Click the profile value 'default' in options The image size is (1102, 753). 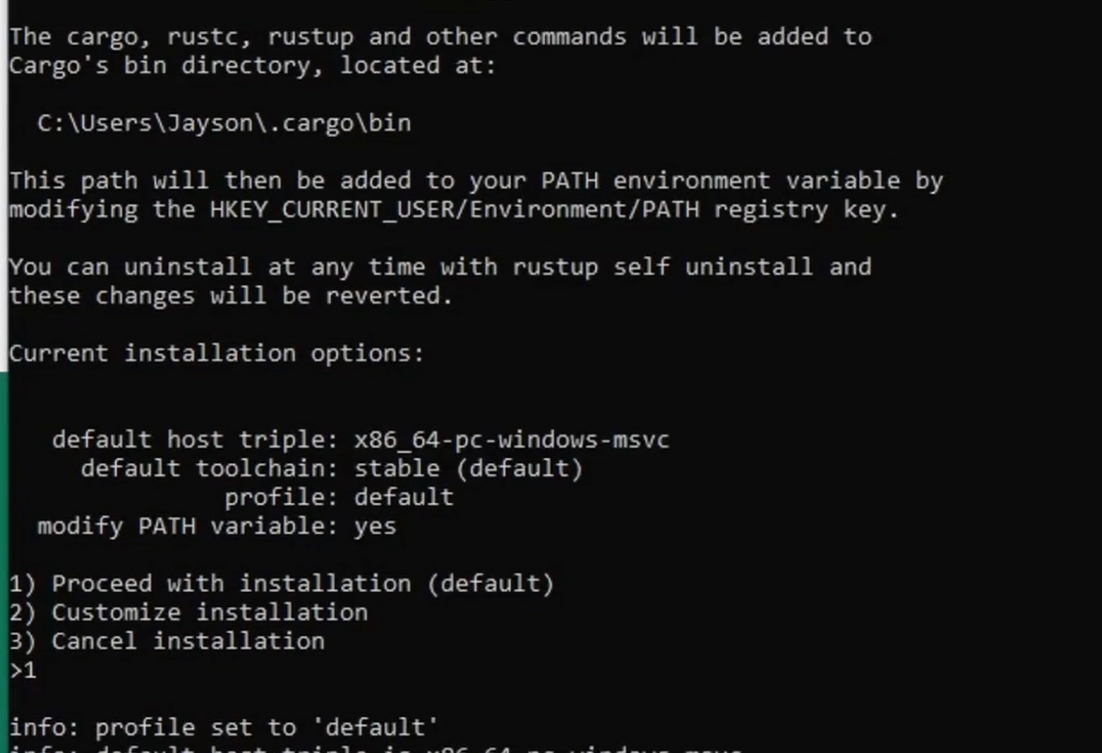(403, 497)
